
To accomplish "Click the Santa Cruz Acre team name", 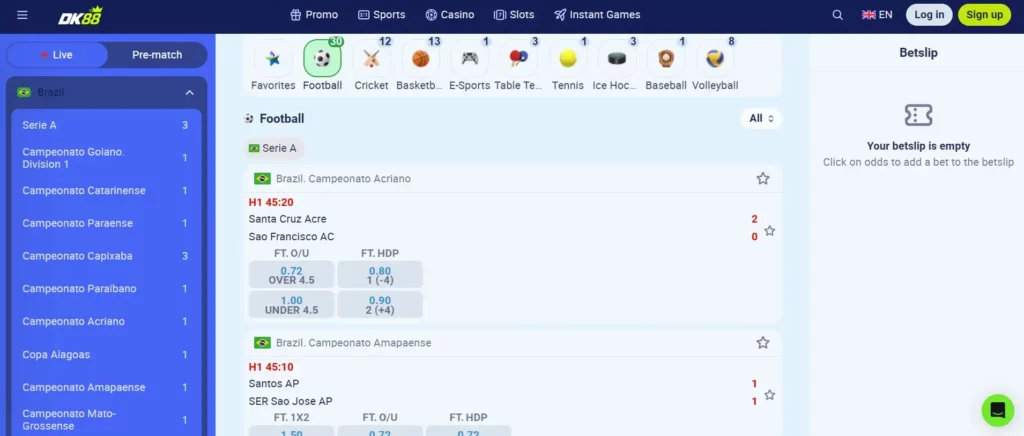I will click(x=287, y=219).
